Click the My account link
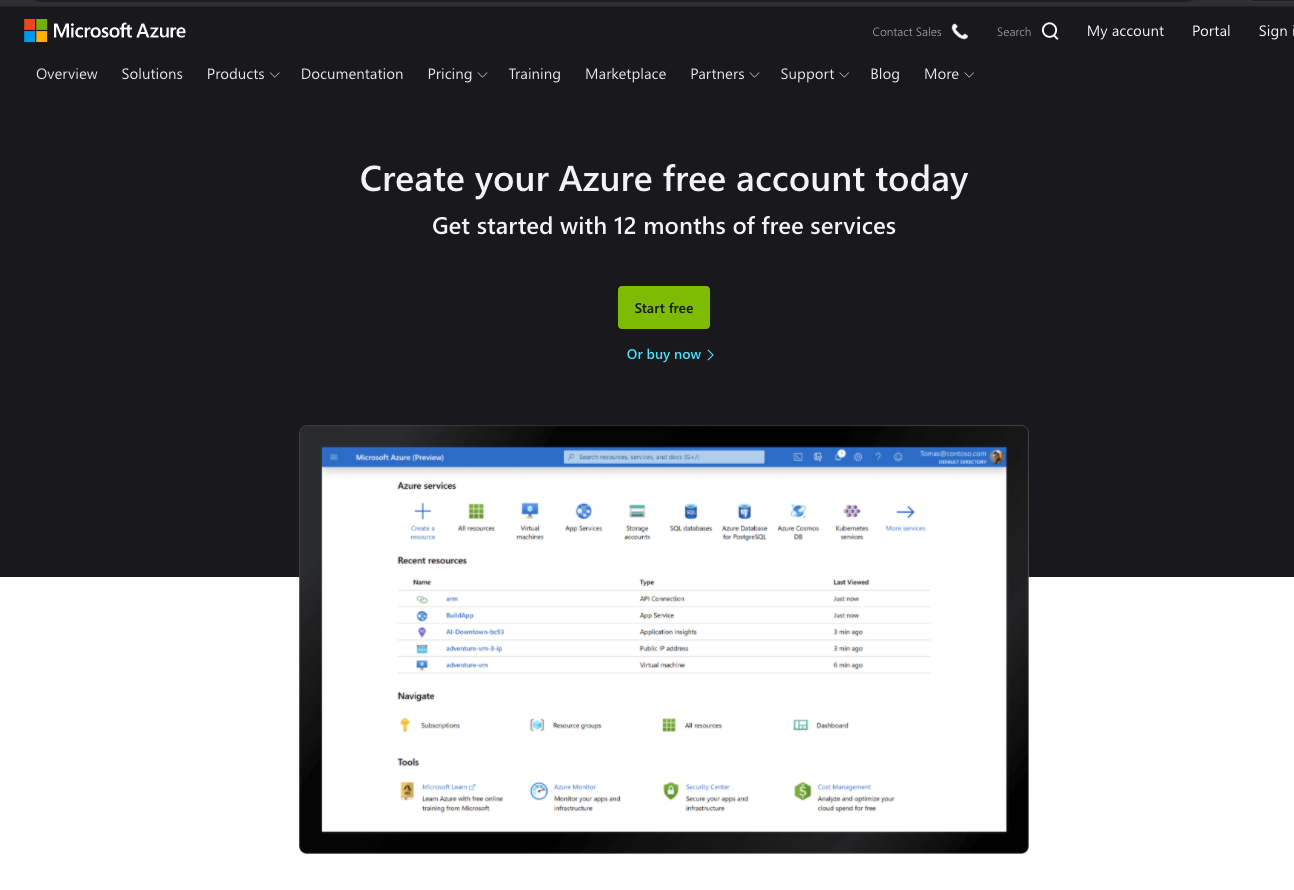Viewport: 1294px width, 890px height. [x=1125, y=31]
